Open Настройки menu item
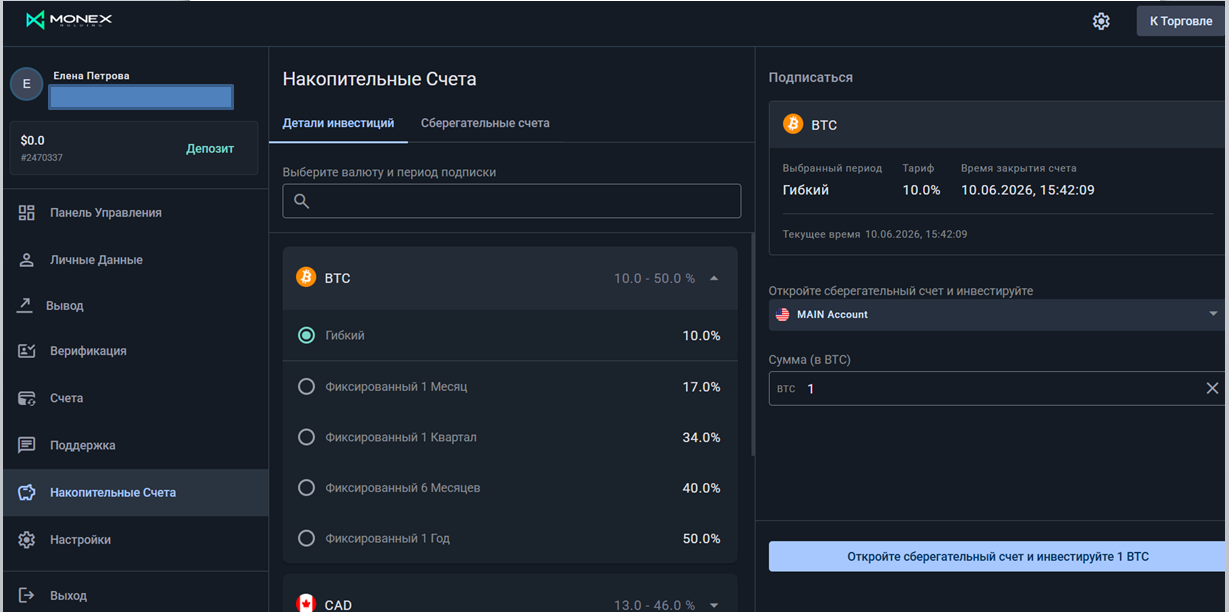This screenshot has height=612, width=1229. pyautogui.click(x=135, y=539)
